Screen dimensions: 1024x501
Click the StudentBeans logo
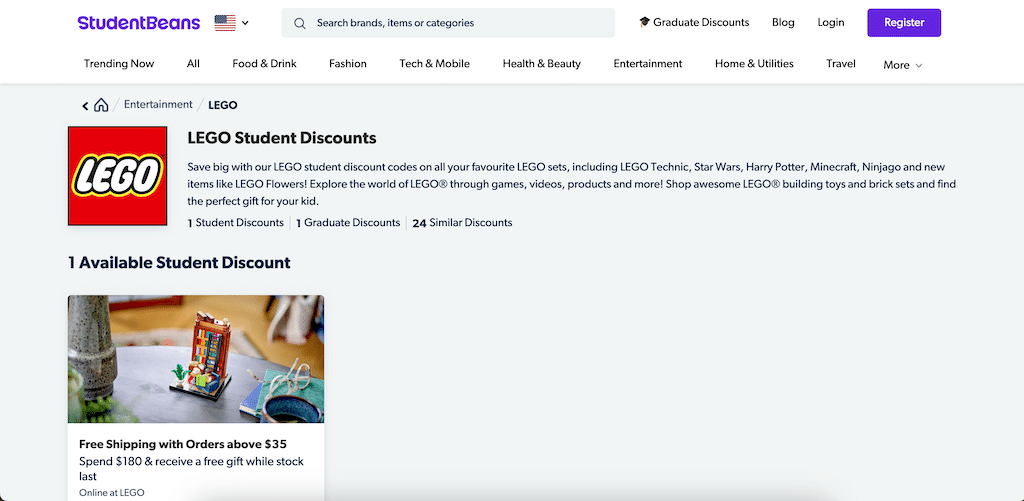coord(138,22)
